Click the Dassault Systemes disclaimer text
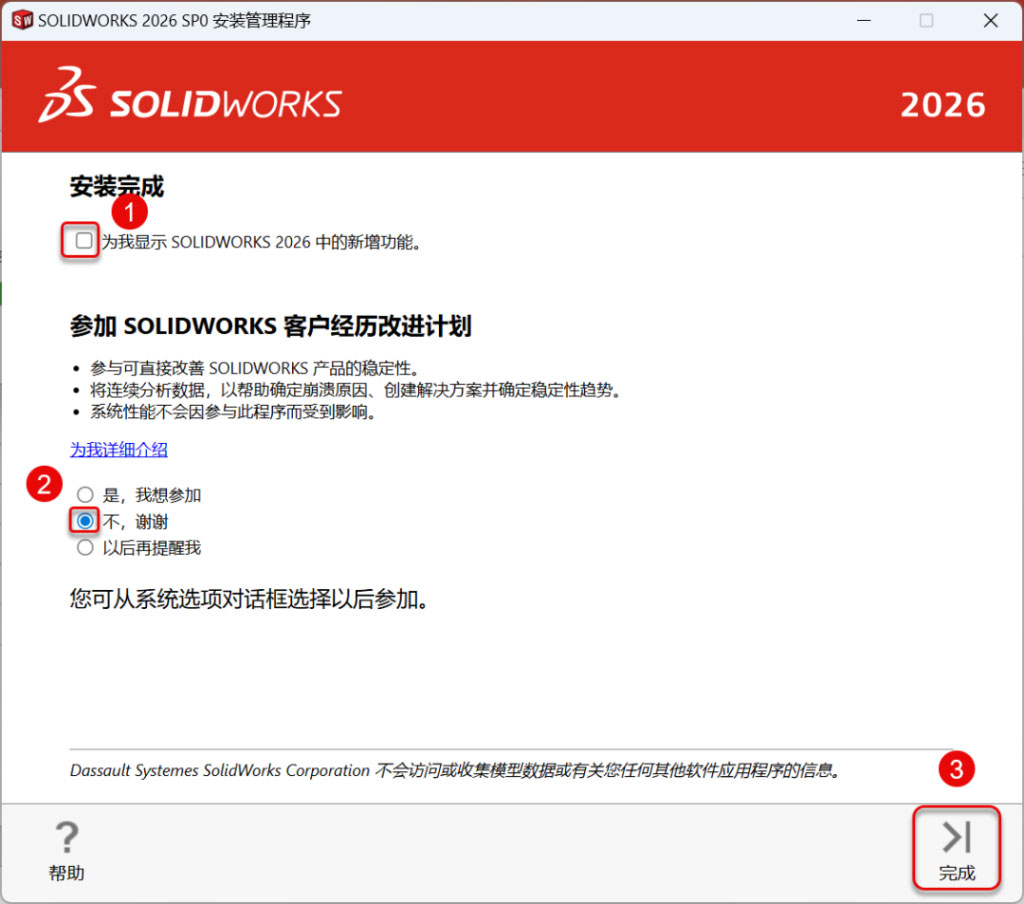This screenshot has width=1024, height=904. [x=455, y=771]
